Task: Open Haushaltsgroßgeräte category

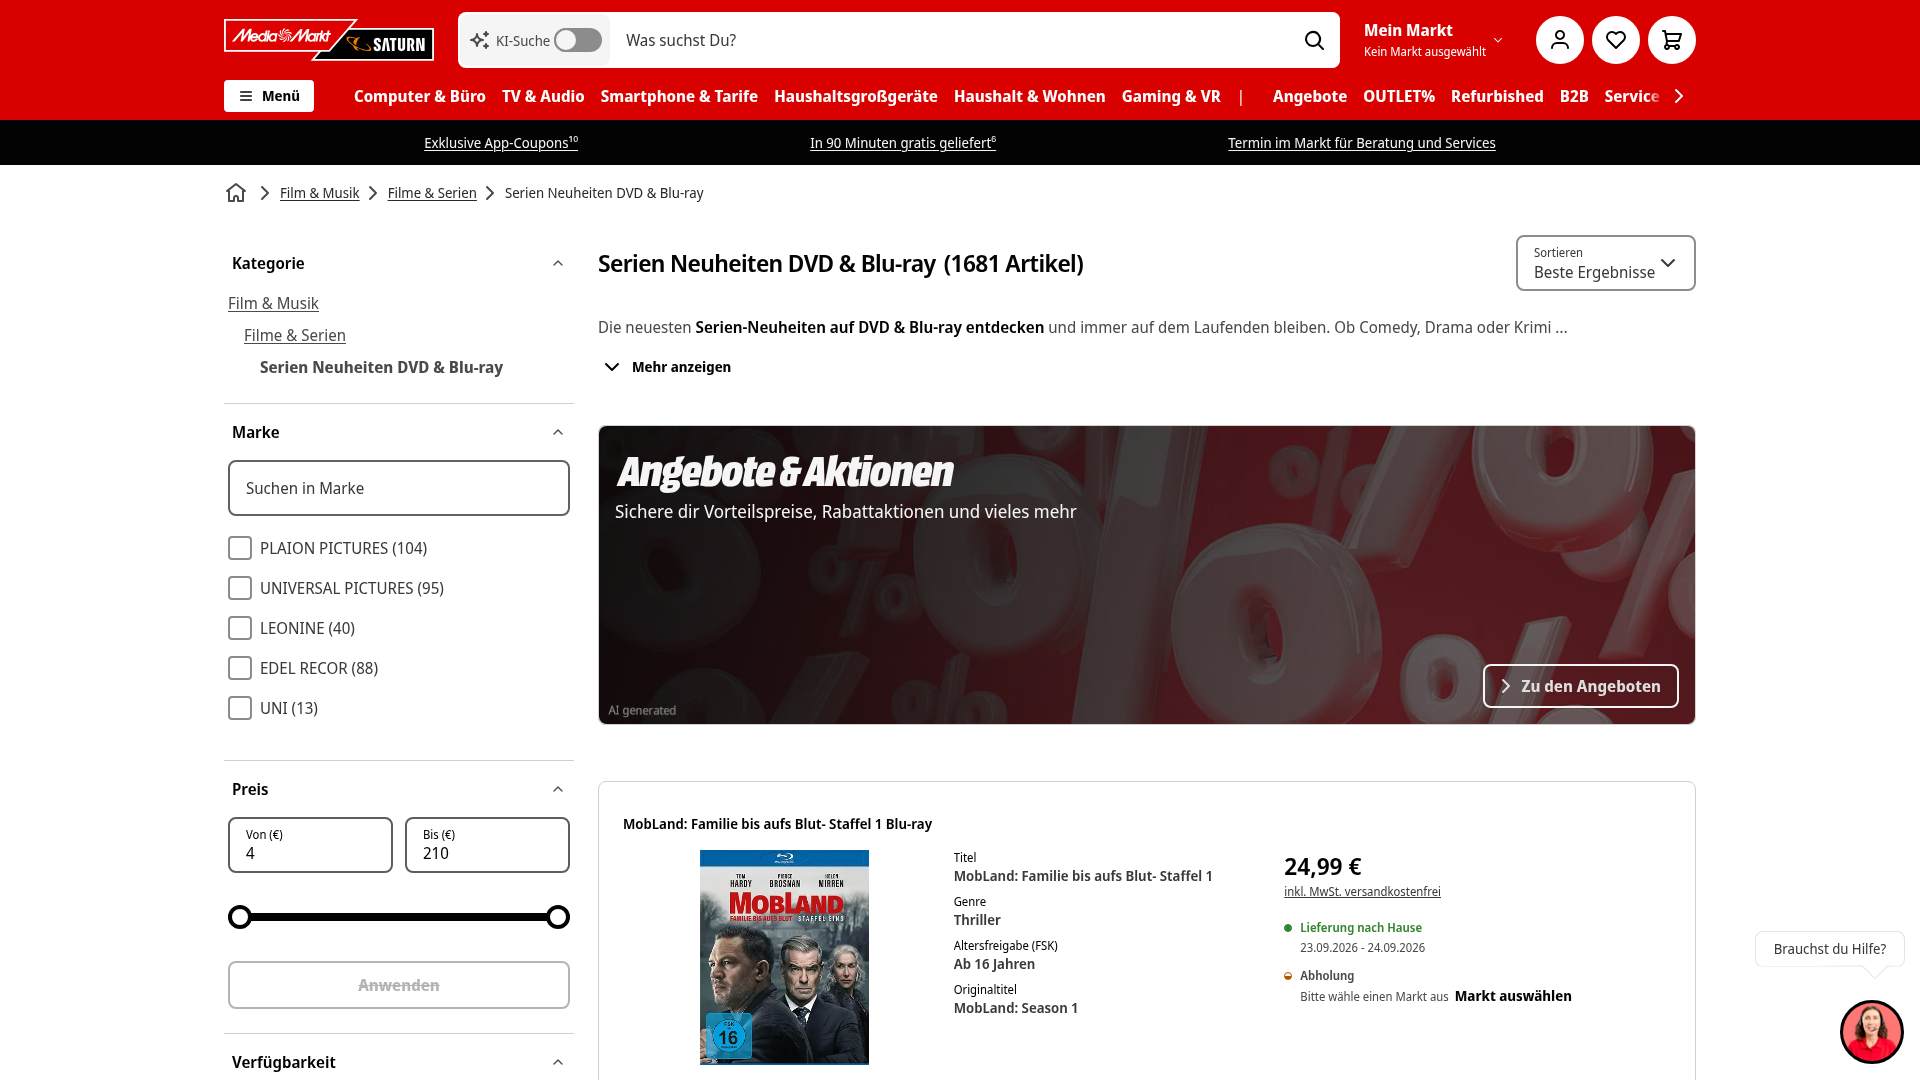Action: click(x=856, y=96)
